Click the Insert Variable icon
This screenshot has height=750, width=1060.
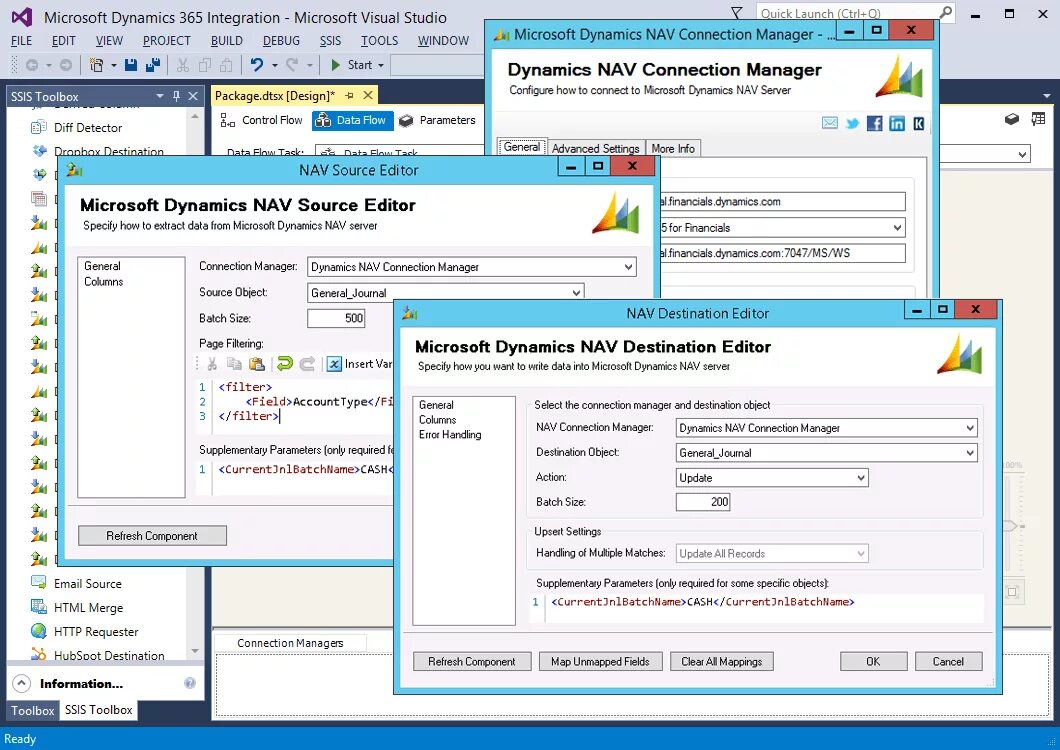pos(334,364)
